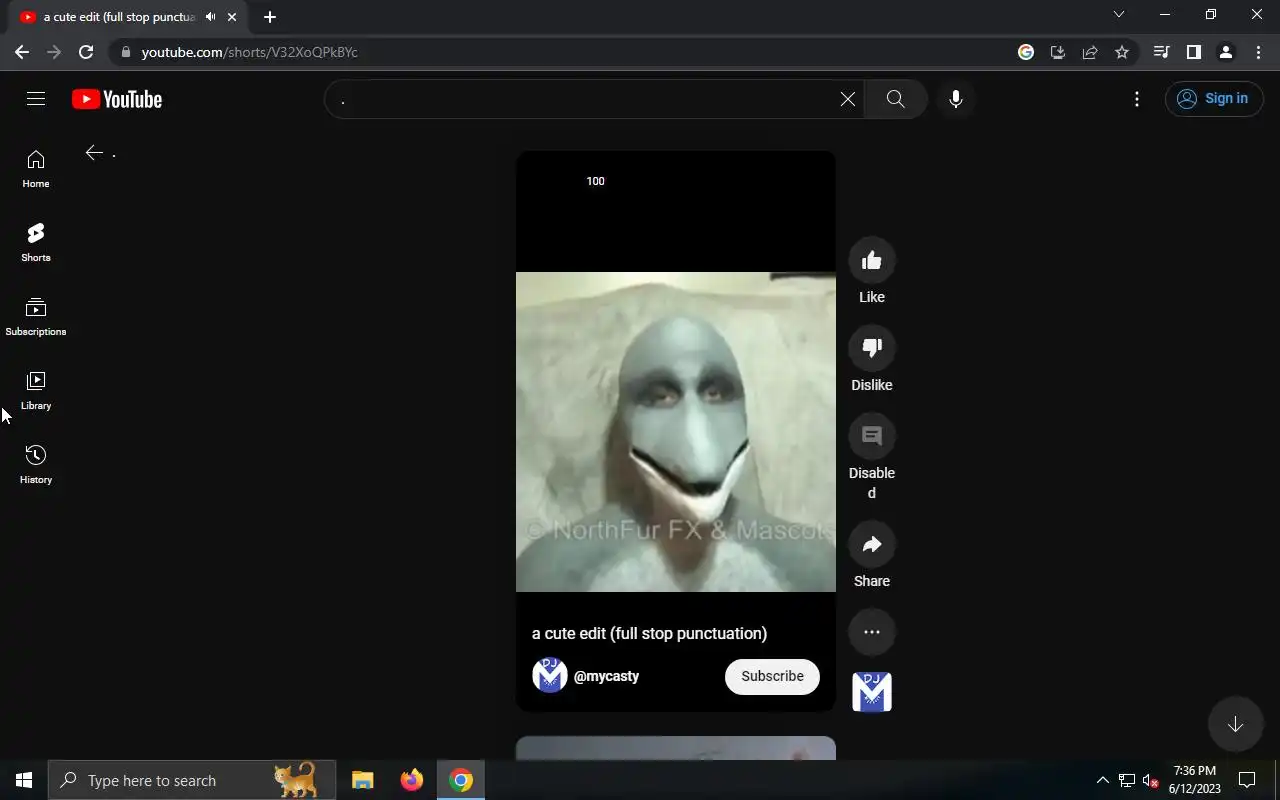Screen dimensions: 1280x800
Task: Bookmark this page with the star
Action: pos(1122,52)
